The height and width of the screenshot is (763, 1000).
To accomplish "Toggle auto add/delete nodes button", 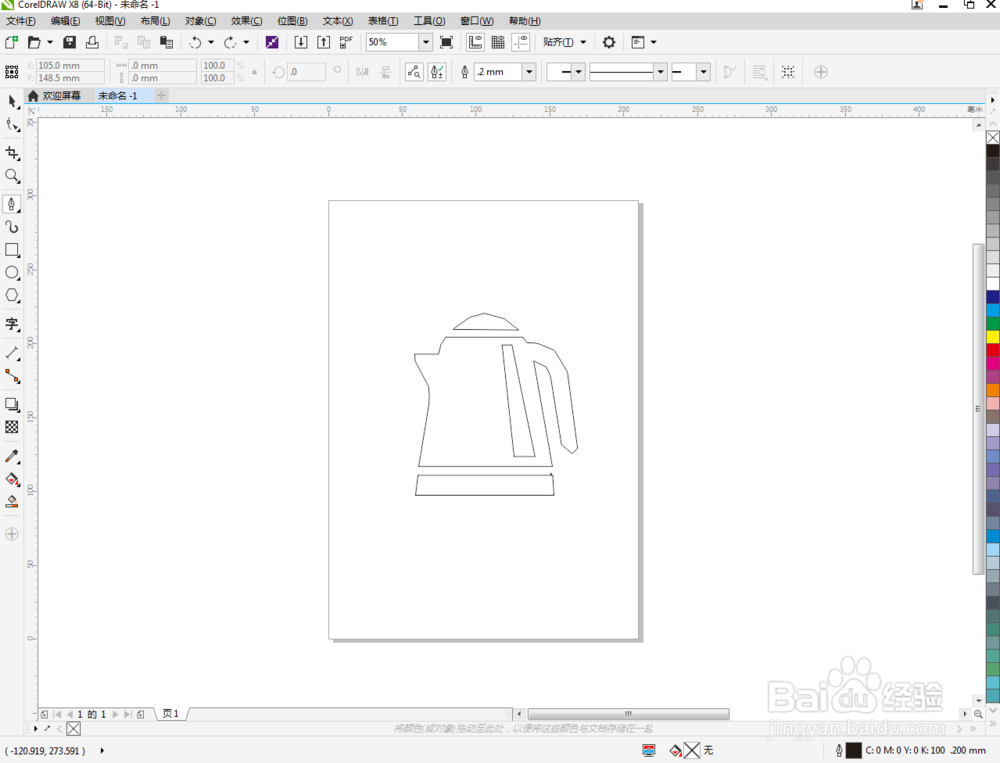I will (437, 71).
